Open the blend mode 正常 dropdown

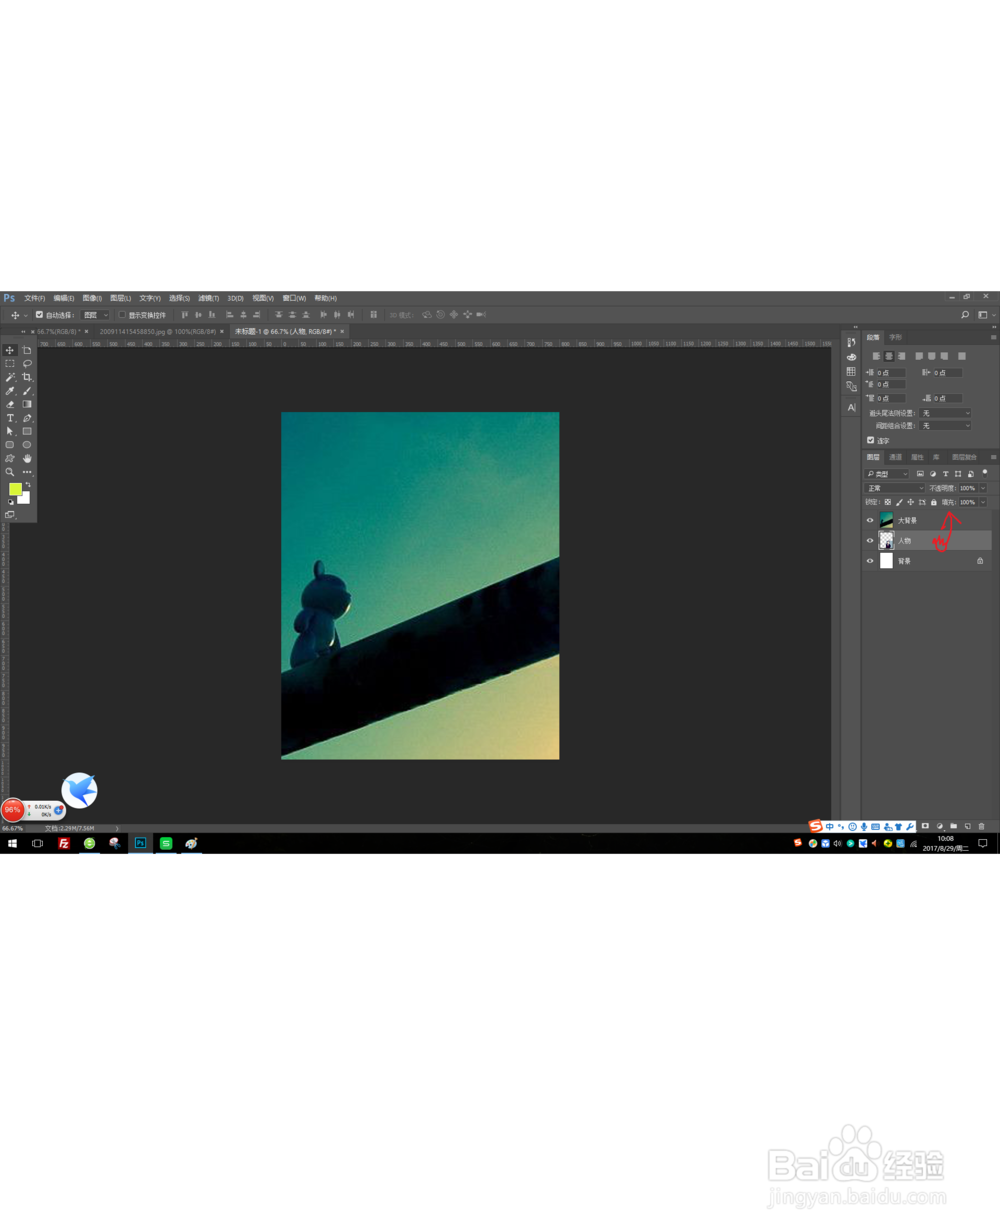[x=894, y=488]
